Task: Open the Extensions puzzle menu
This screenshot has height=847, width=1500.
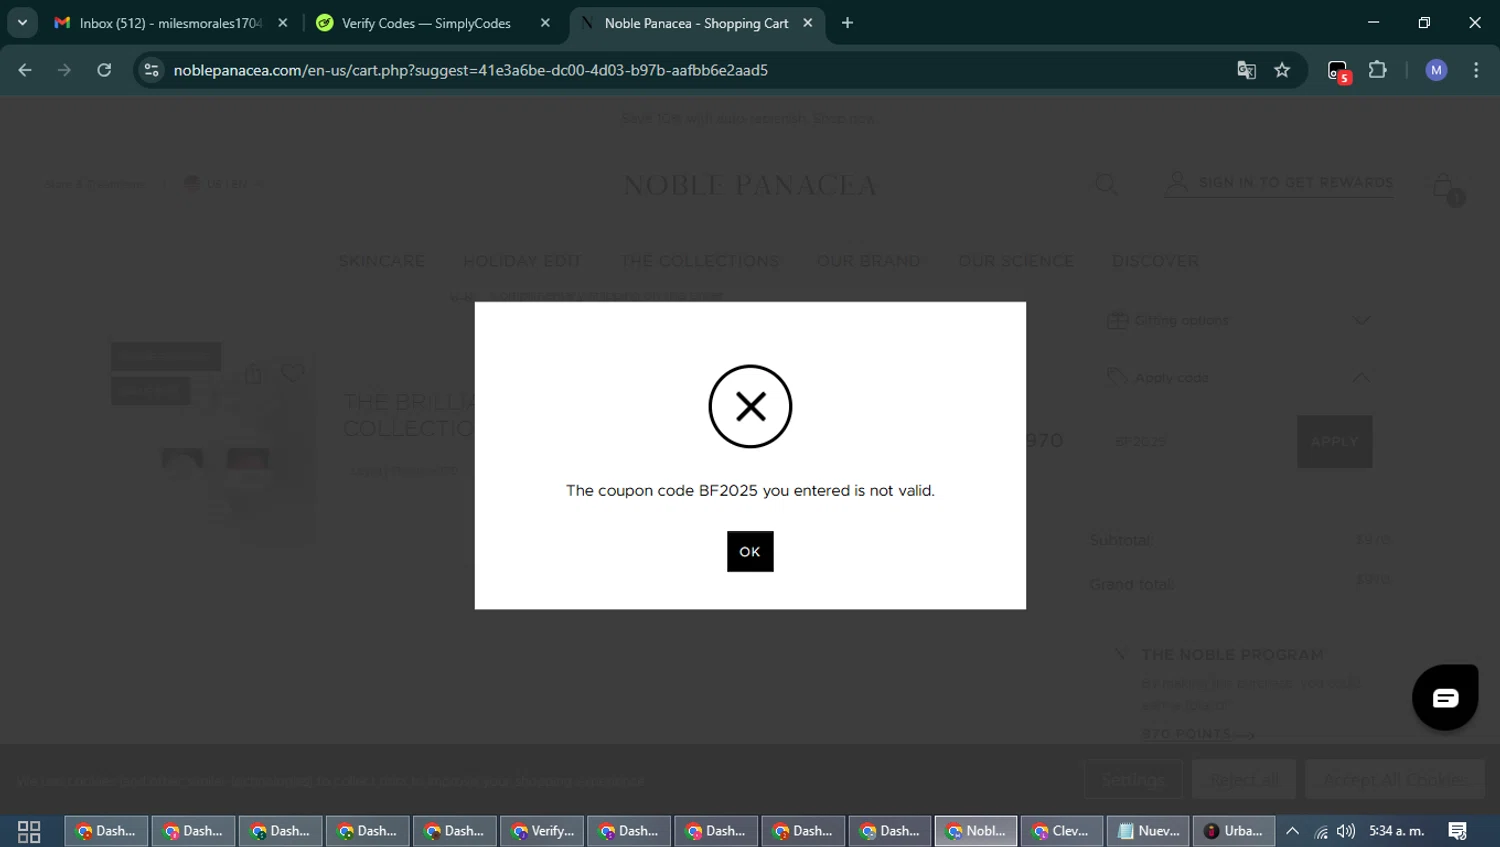Action: click(1378, 70)
